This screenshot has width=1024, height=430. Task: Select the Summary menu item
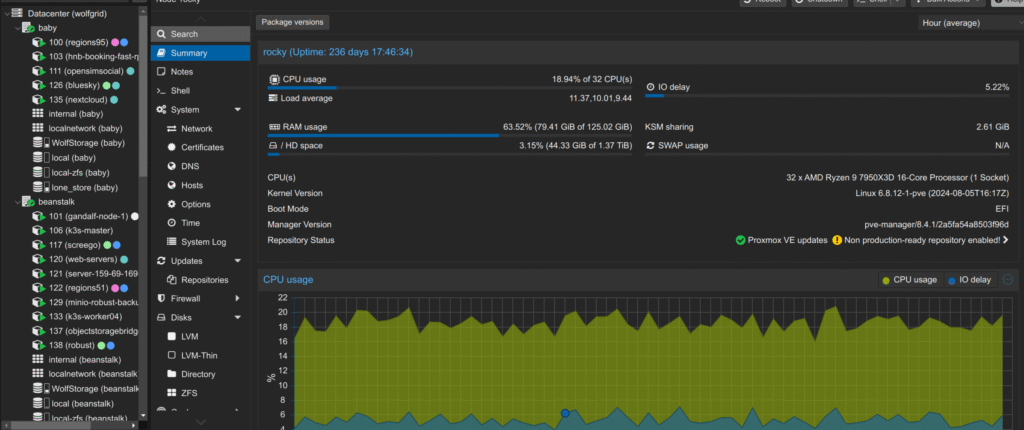(189, 53)
